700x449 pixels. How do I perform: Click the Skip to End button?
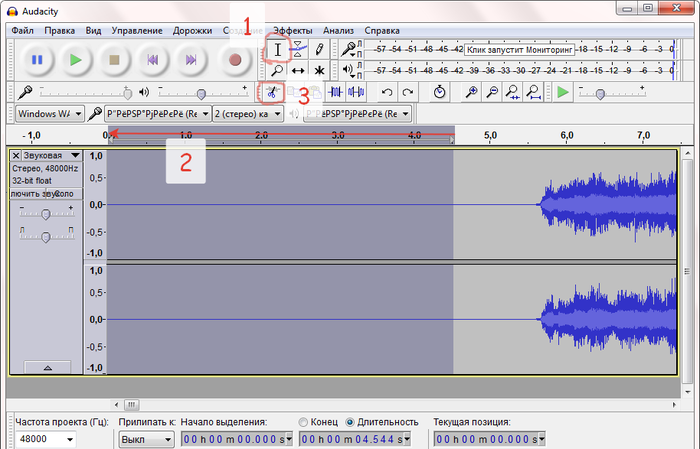point(190,60)
